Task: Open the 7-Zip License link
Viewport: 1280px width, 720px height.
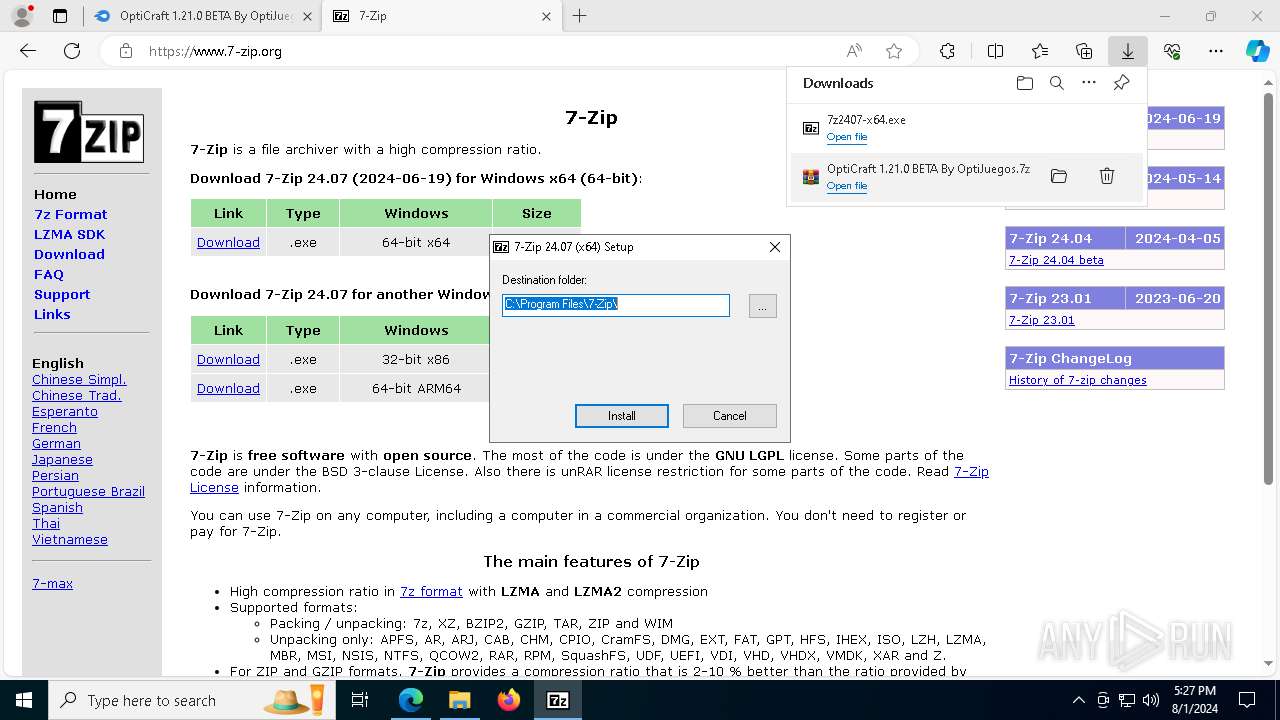Action: pyautogui.click(x=971, y=471)
